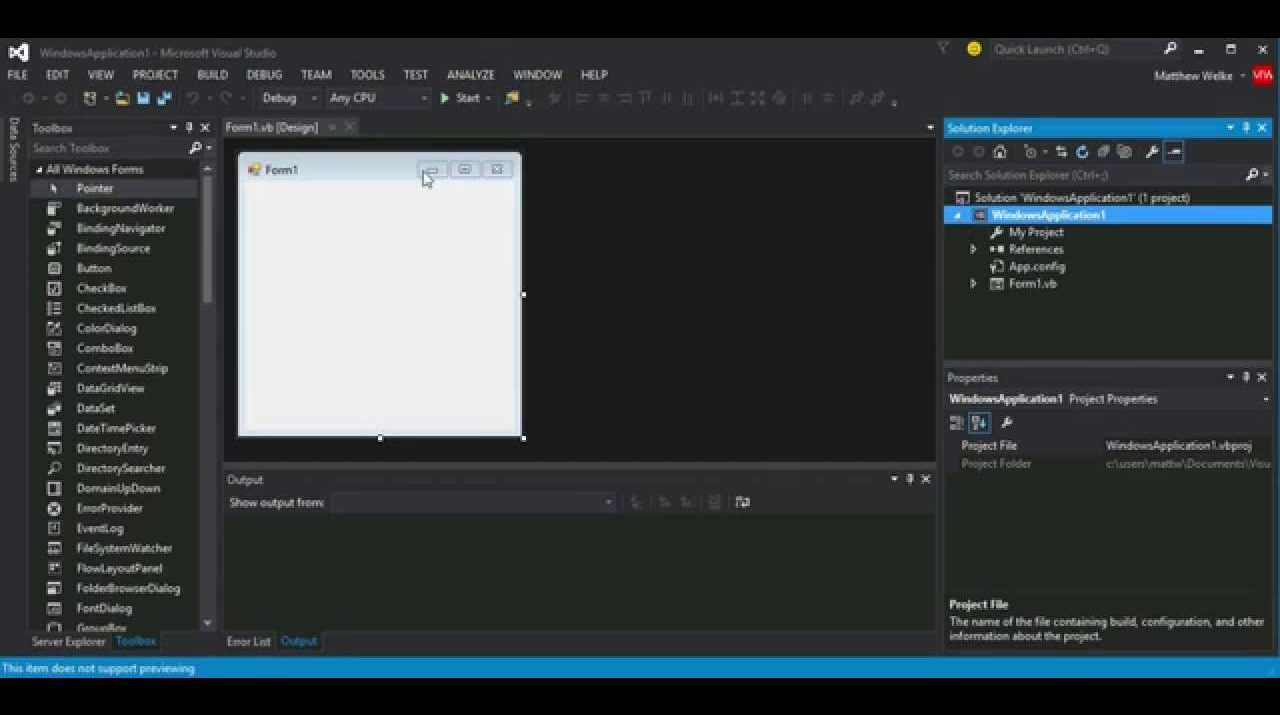This screenshot has height=715, width=1280.
Task: Toggle word wrap in Output panel
Action: [742, 502]
